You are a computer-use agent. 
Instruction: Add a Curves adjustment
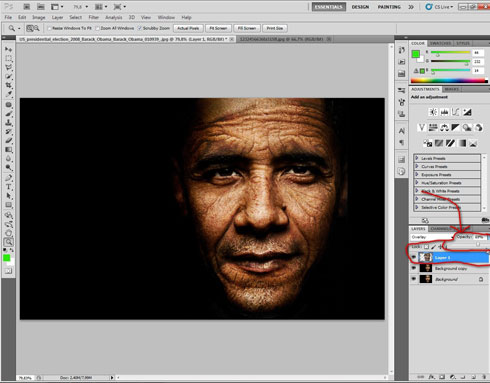coord(456,112)
